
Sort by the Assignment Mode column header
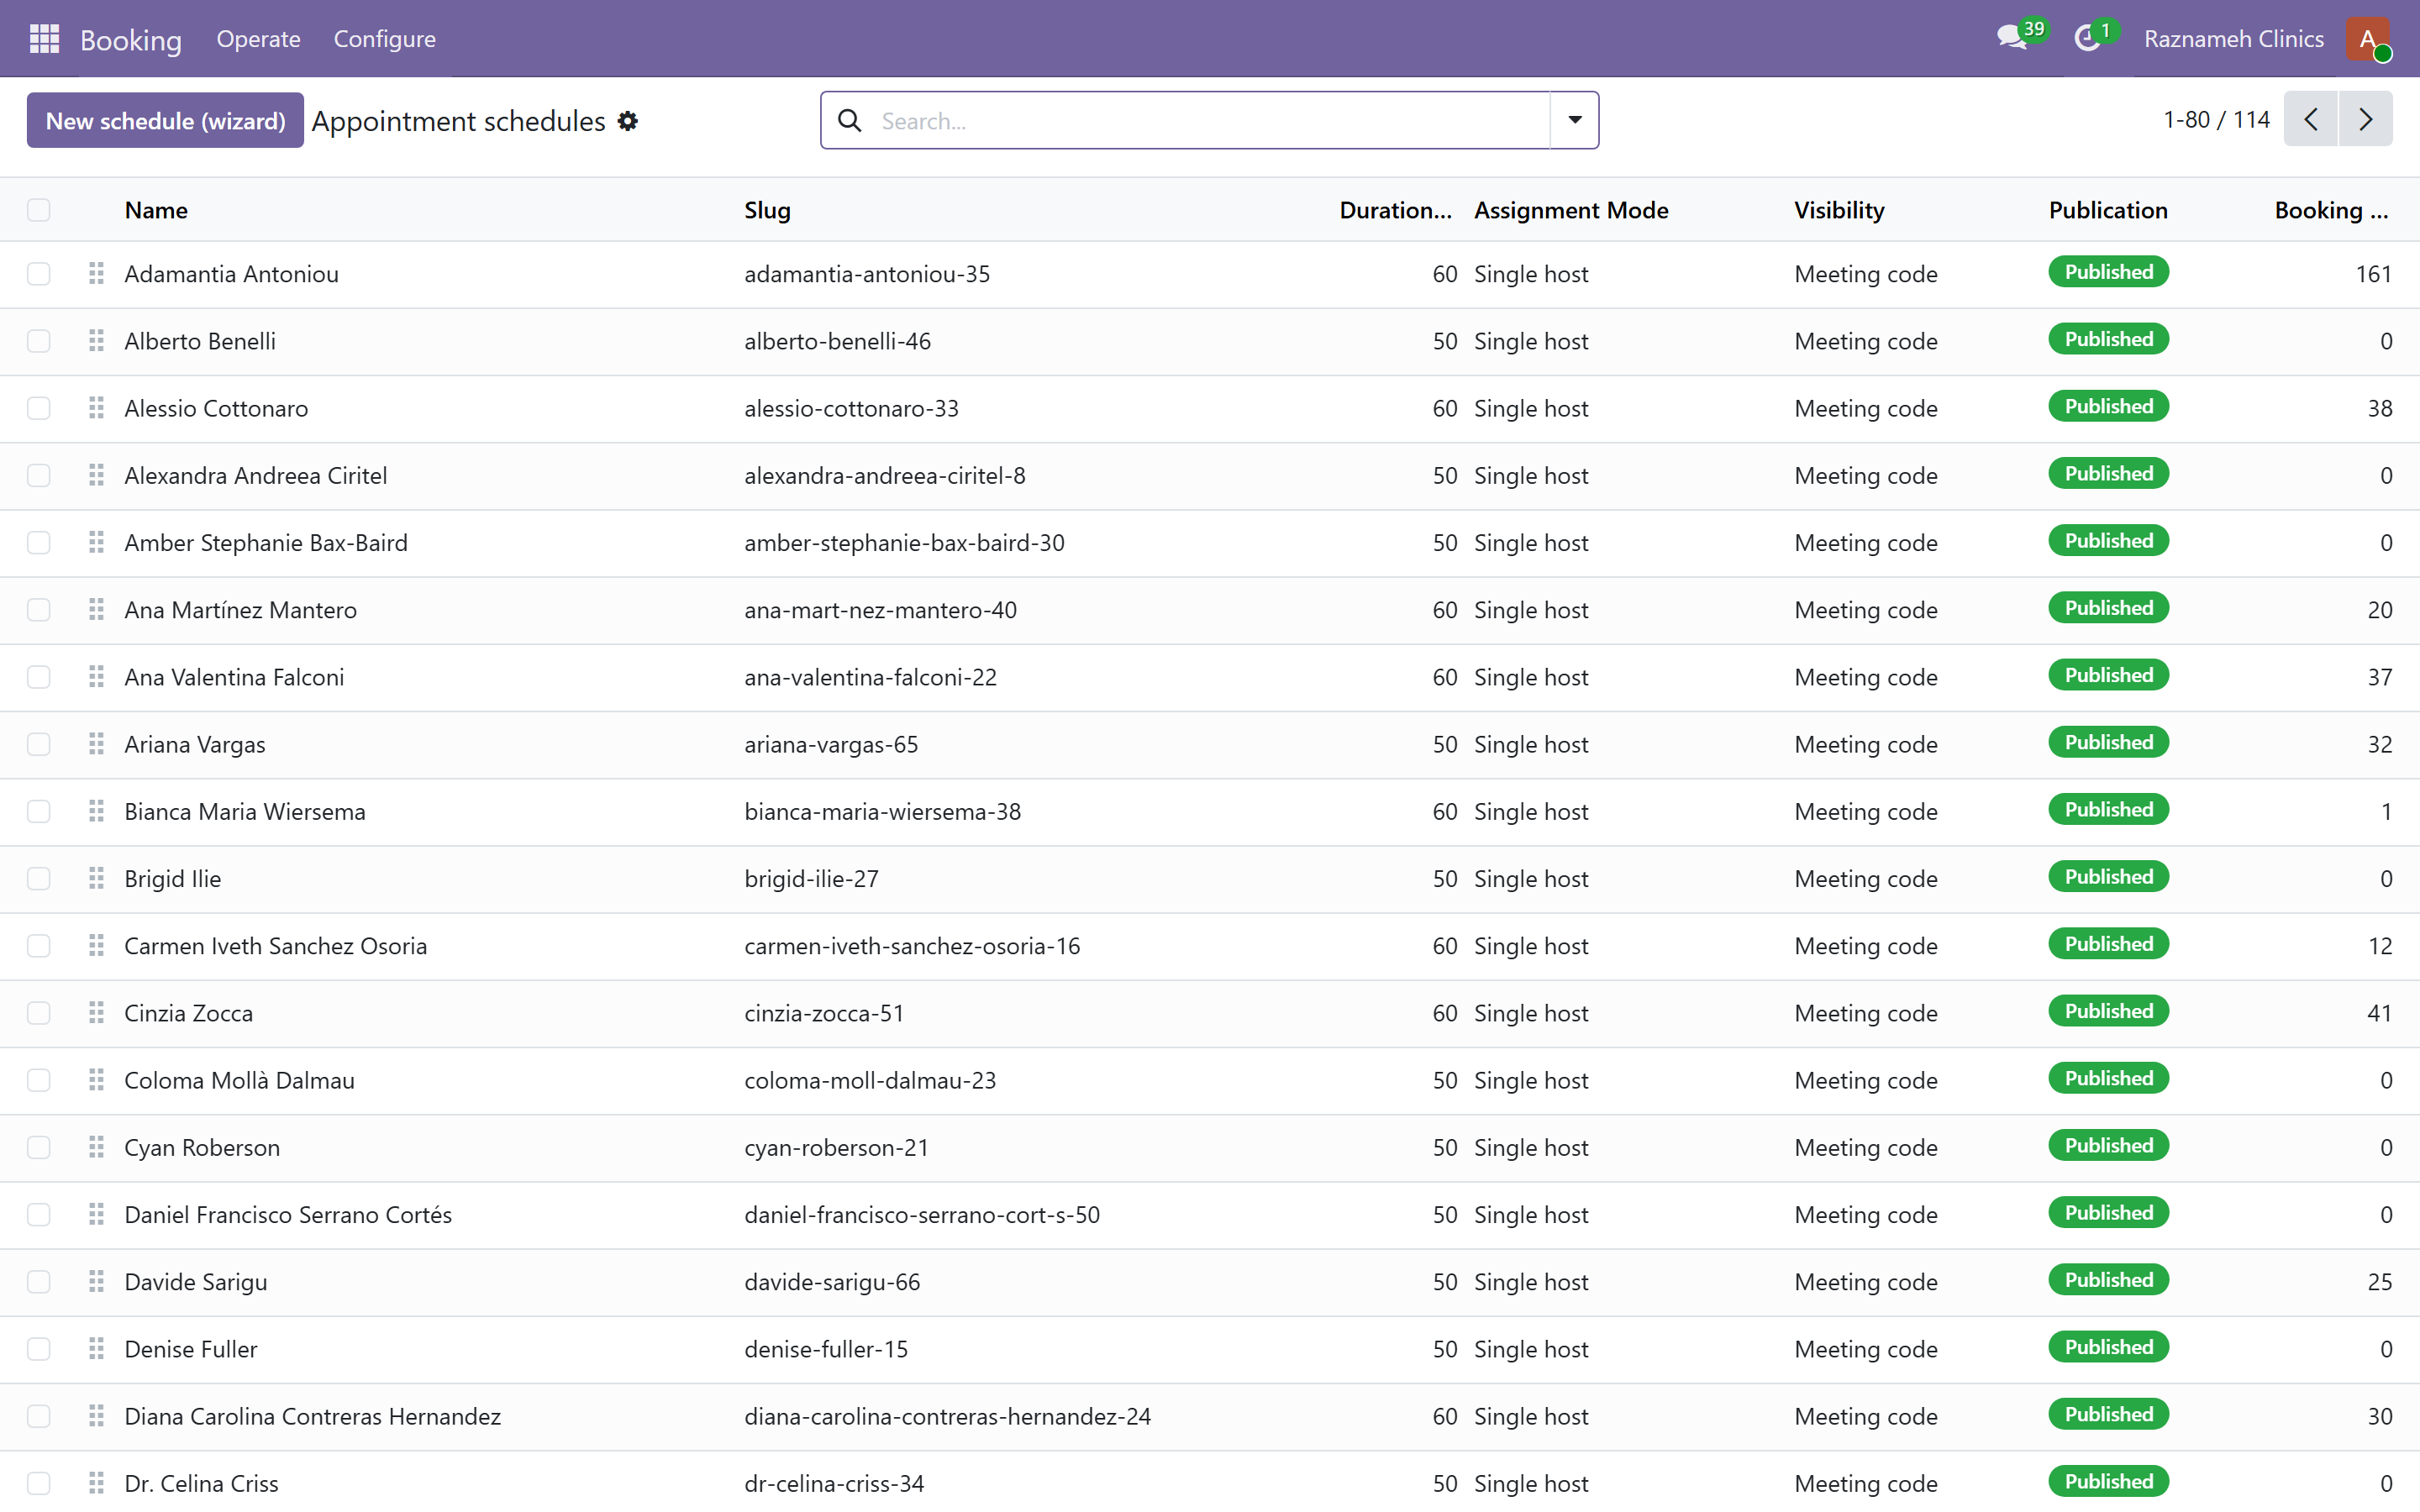pyautogui.click(x=1571, y=210)
